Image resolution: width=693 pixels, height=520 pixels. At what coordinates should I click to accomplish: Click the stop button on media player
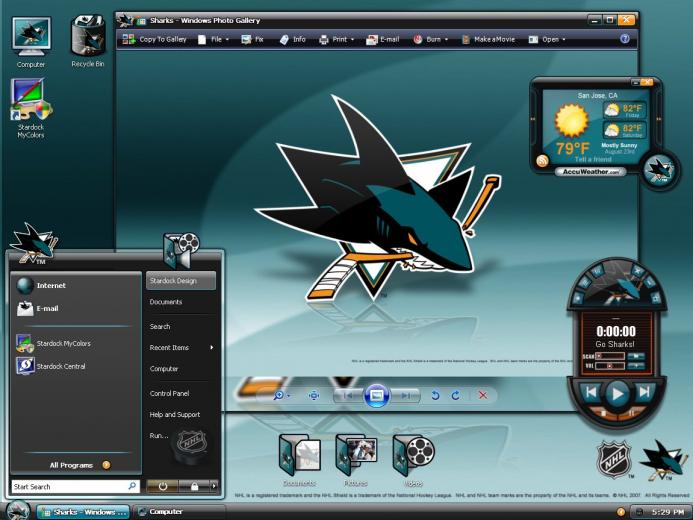coord(603,414)
